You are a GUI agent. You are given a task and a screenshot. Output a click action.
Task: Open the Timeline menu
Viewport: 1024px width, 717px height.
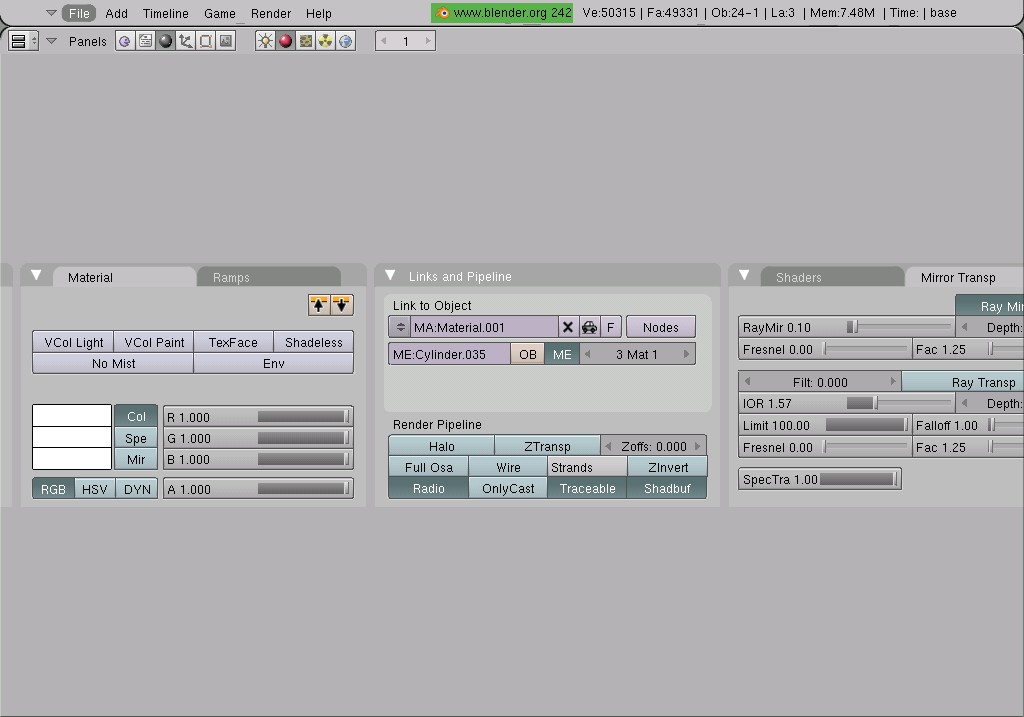166,13
